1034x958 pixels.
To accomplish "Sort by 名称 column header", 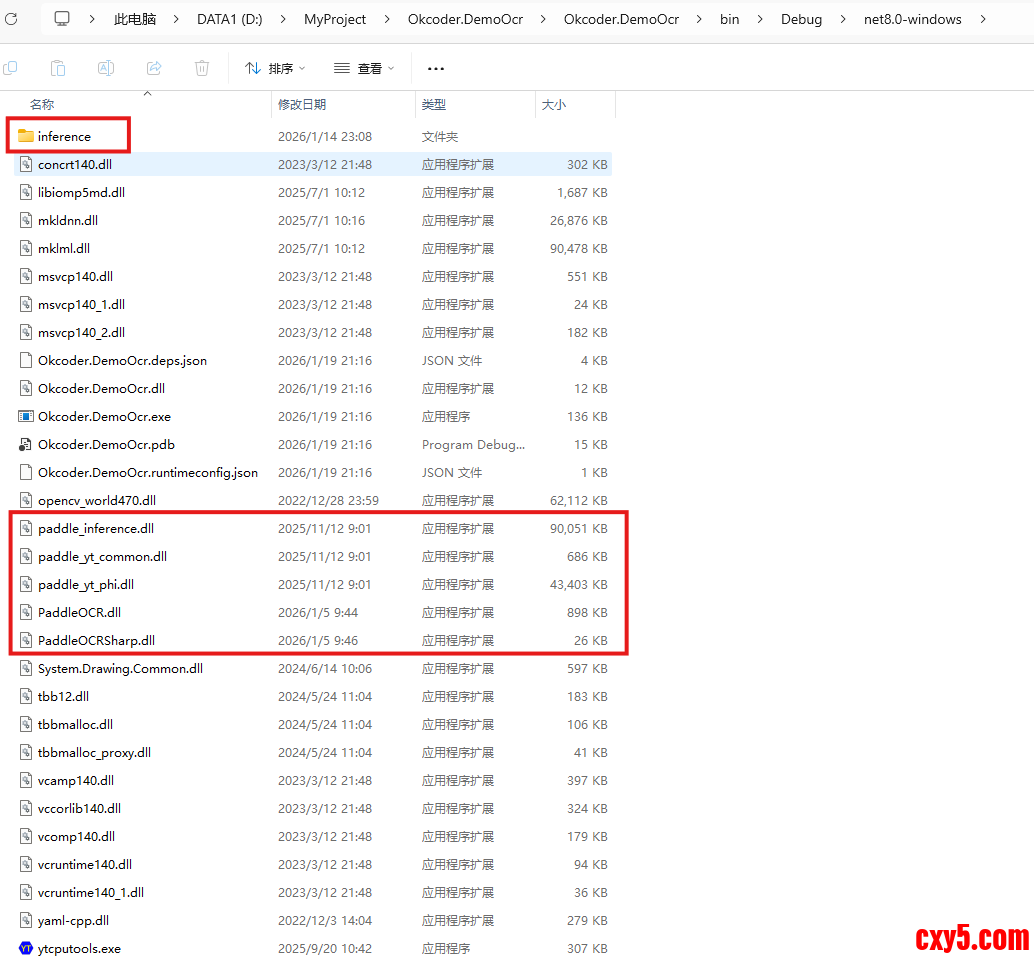I will point(42,104).
